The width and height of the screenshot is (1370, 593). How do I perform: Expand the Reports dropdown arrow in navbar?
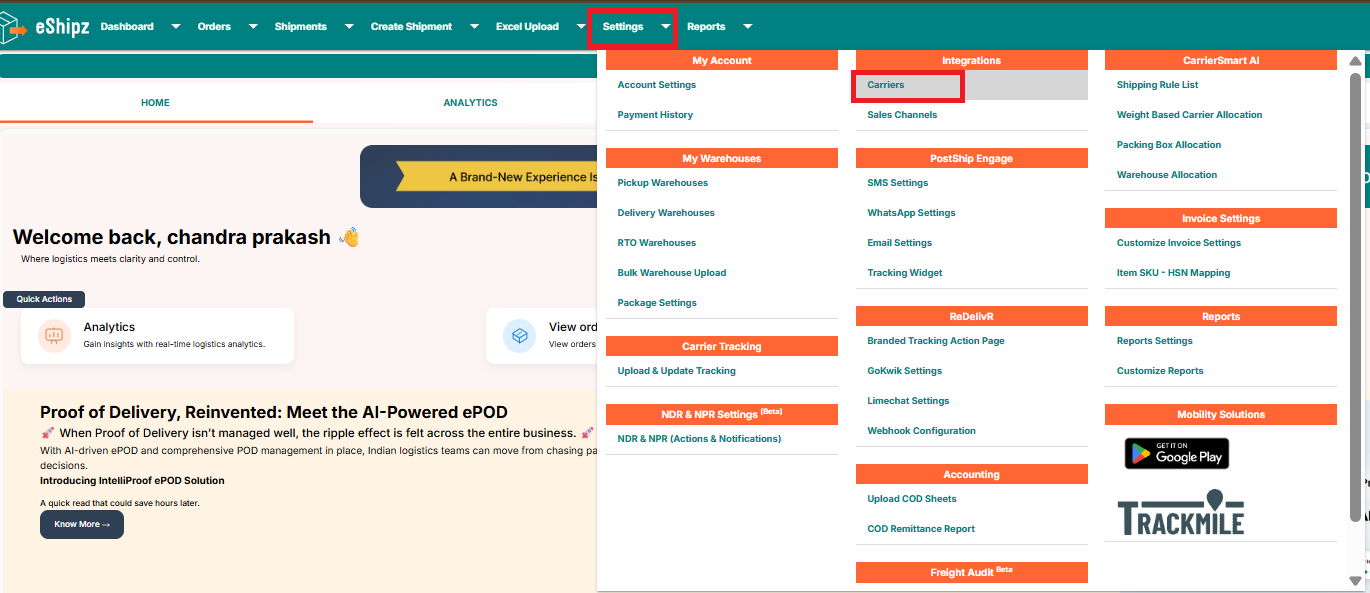(x=748, y=27)
